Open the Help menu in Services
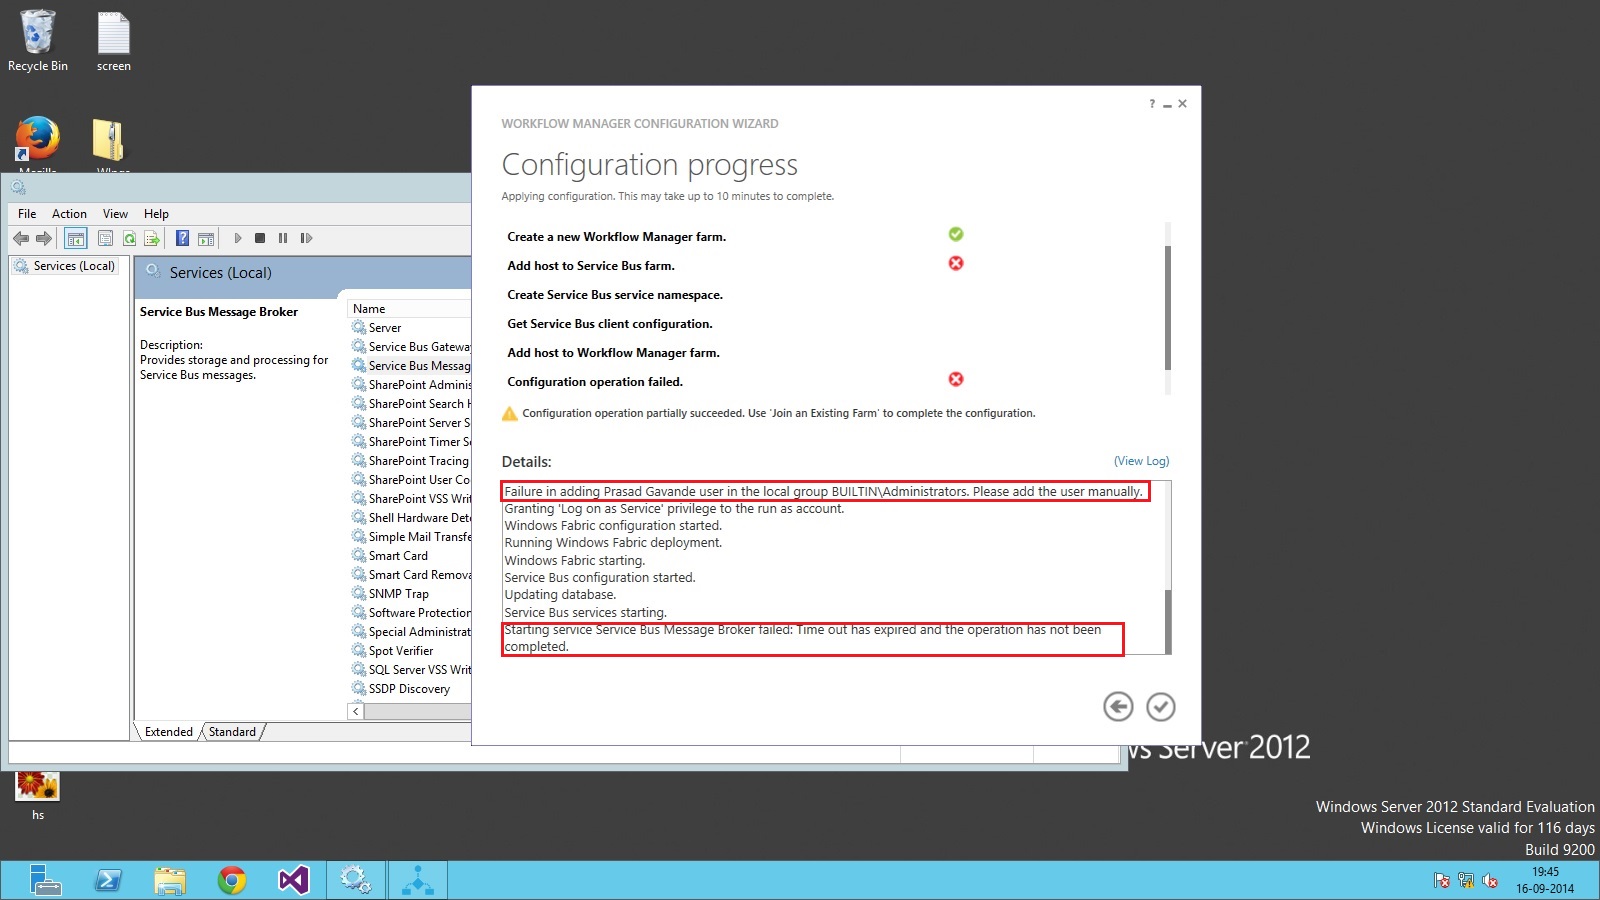The image size is (1600, 900). [x=156, y=214]
